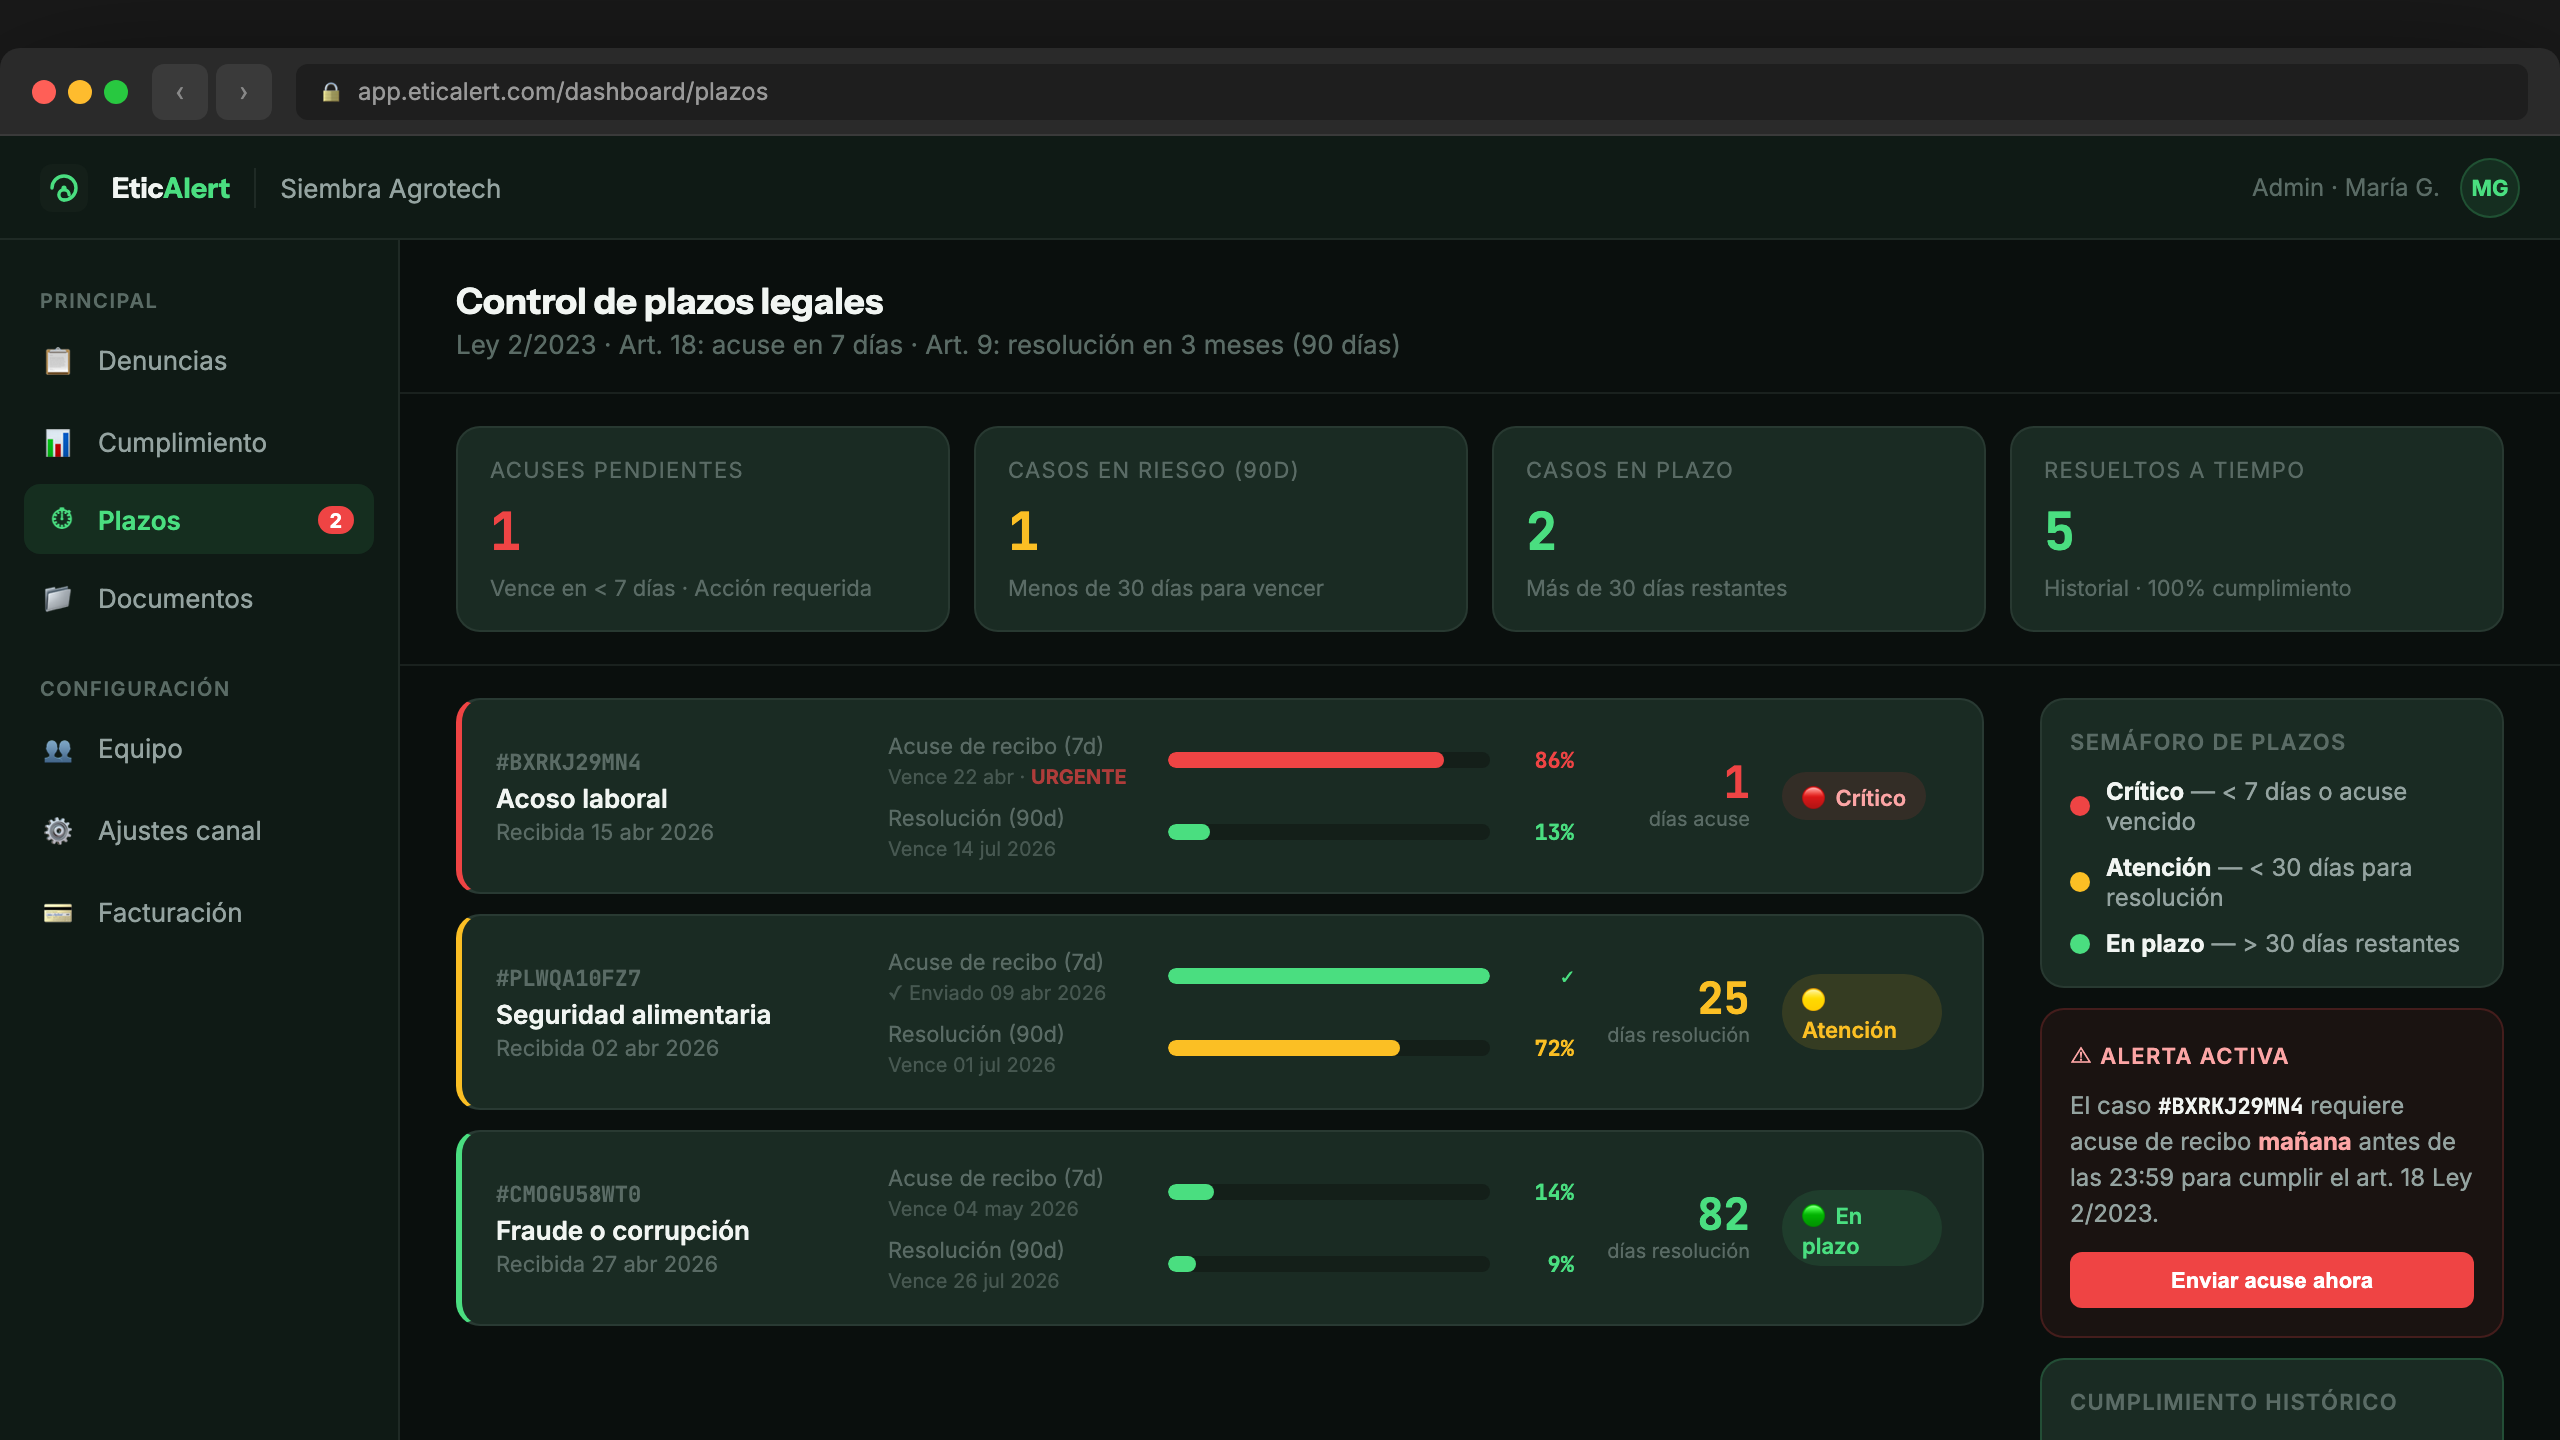
Task: Click the Atención status badge
Action: coord(1861,1012)
